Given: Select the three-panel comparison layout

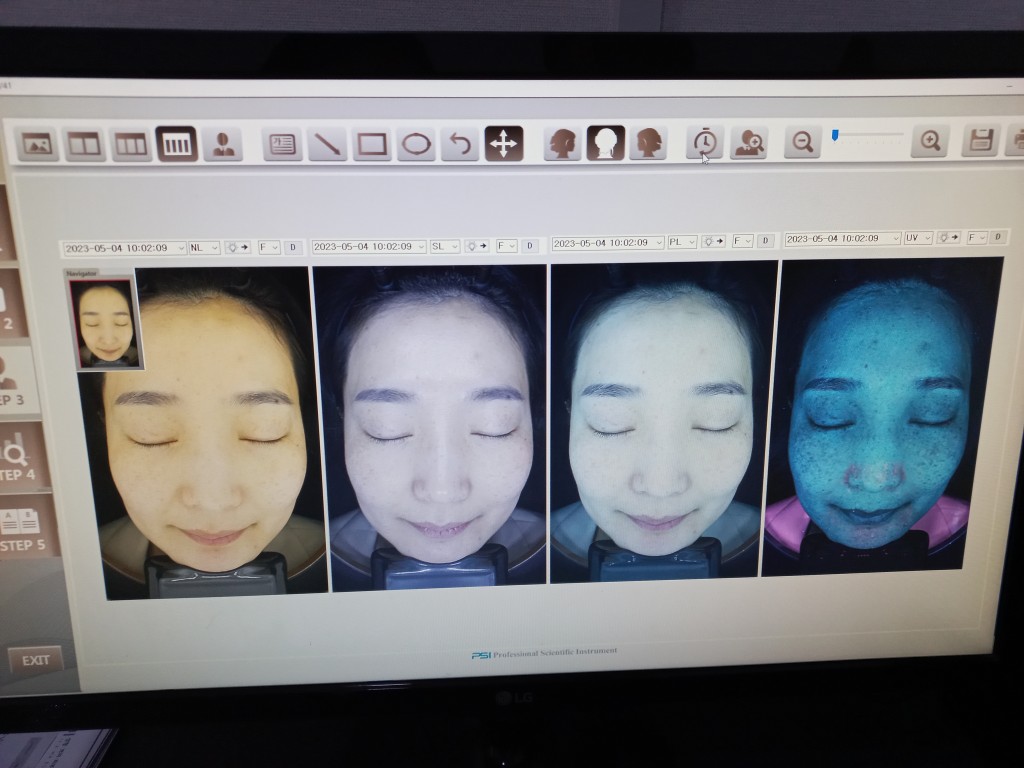Looking at the screenshot, I should point(131,144).
